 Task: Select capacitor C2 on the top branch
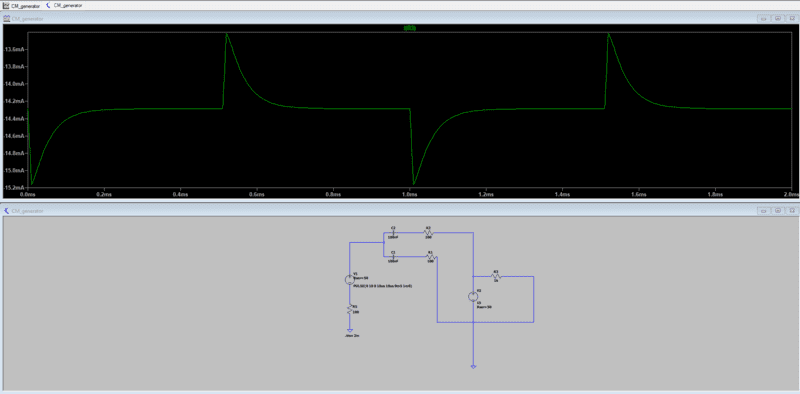pyautogui.click(x=393, y=233)
